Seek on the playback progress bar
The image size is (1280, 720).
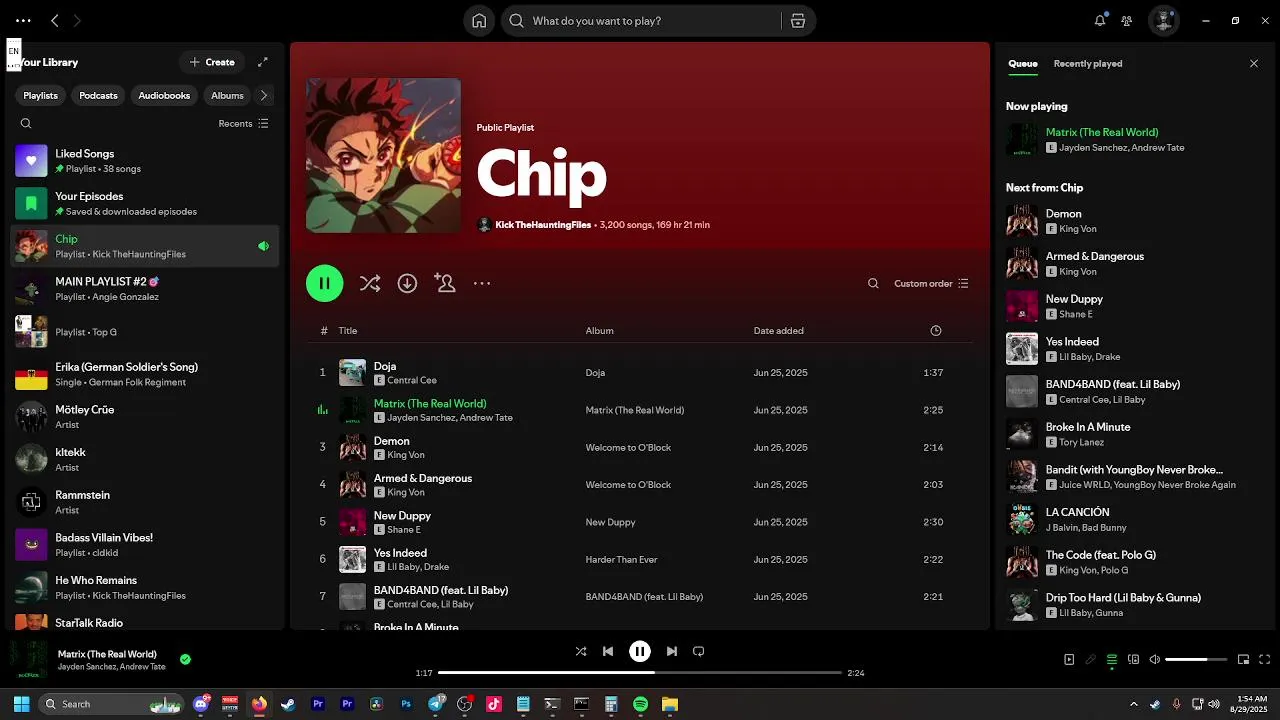[640, 673]
